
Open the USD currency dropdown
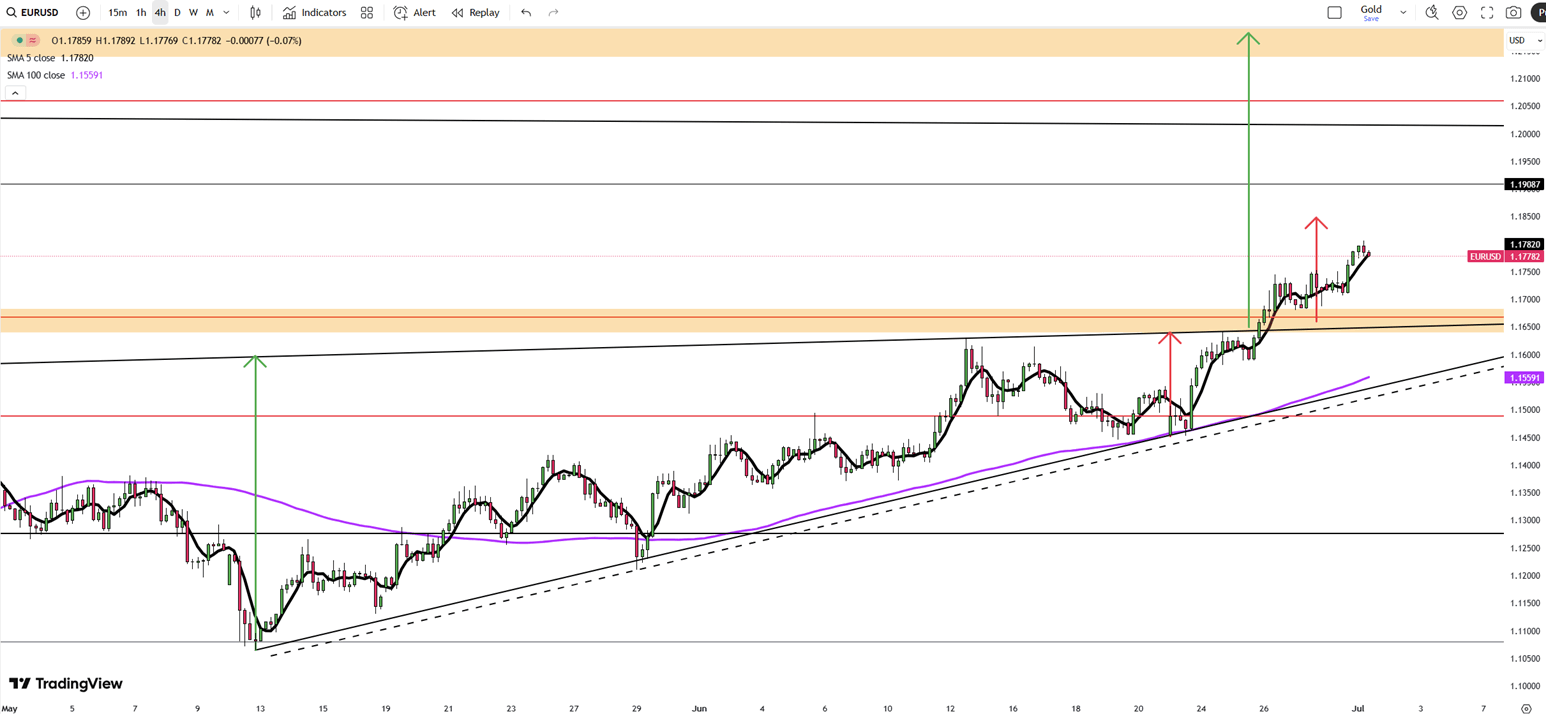[x=1524, y=41]
